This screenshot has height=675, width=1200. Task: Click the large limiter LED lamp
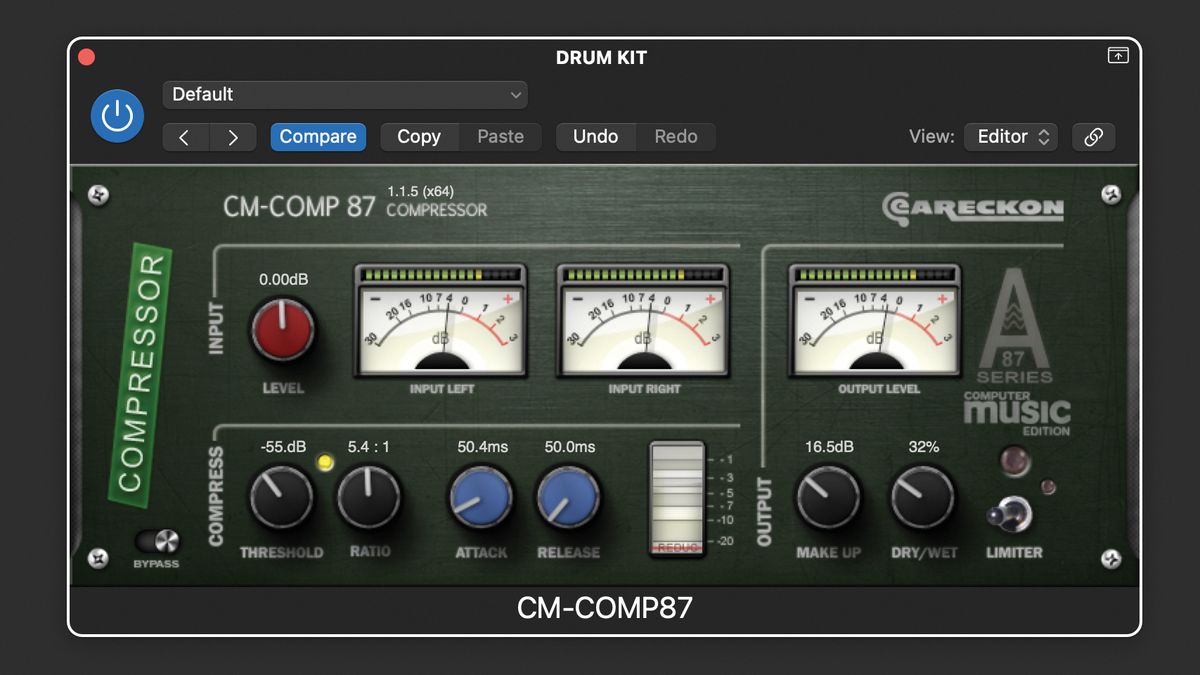click(x=1013, y=461)
